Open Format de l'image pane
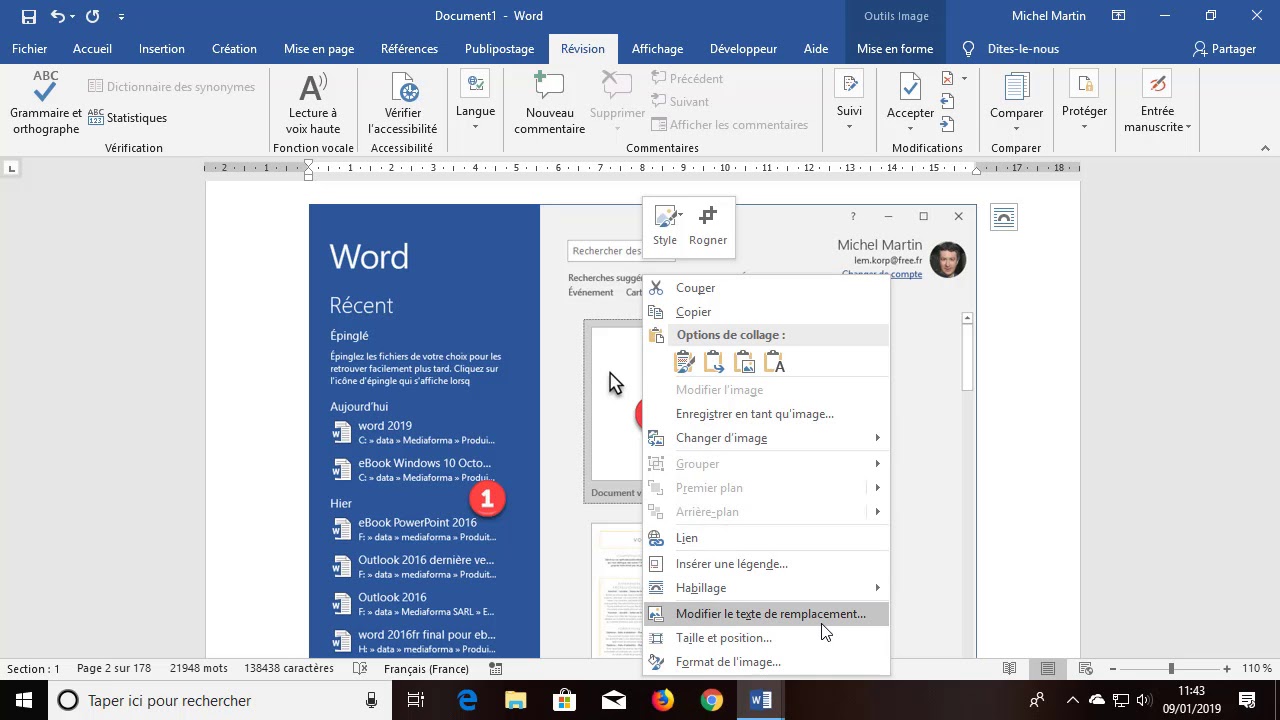This screenshot has width=1280, height=720. point(766,662)
